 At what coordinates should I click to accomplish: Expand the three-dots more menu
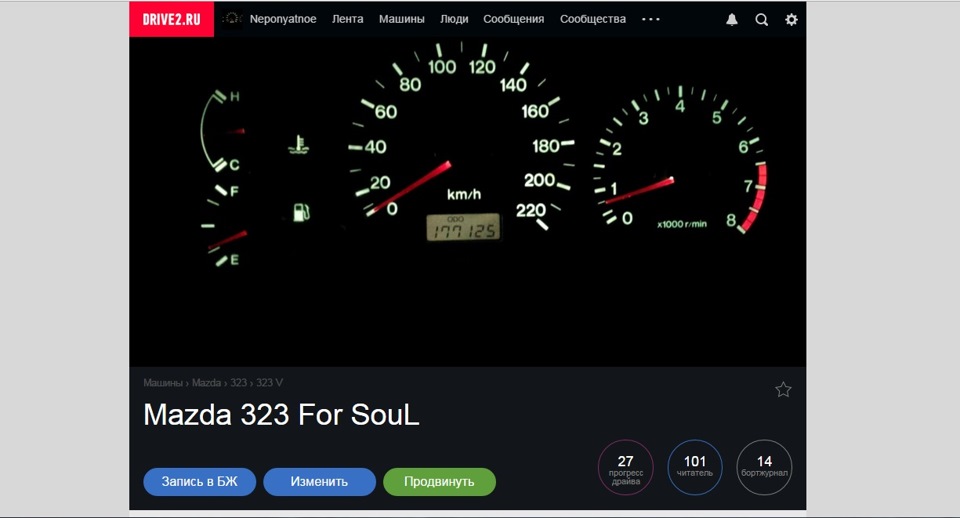pyautogui.click(x=650, y=19)
